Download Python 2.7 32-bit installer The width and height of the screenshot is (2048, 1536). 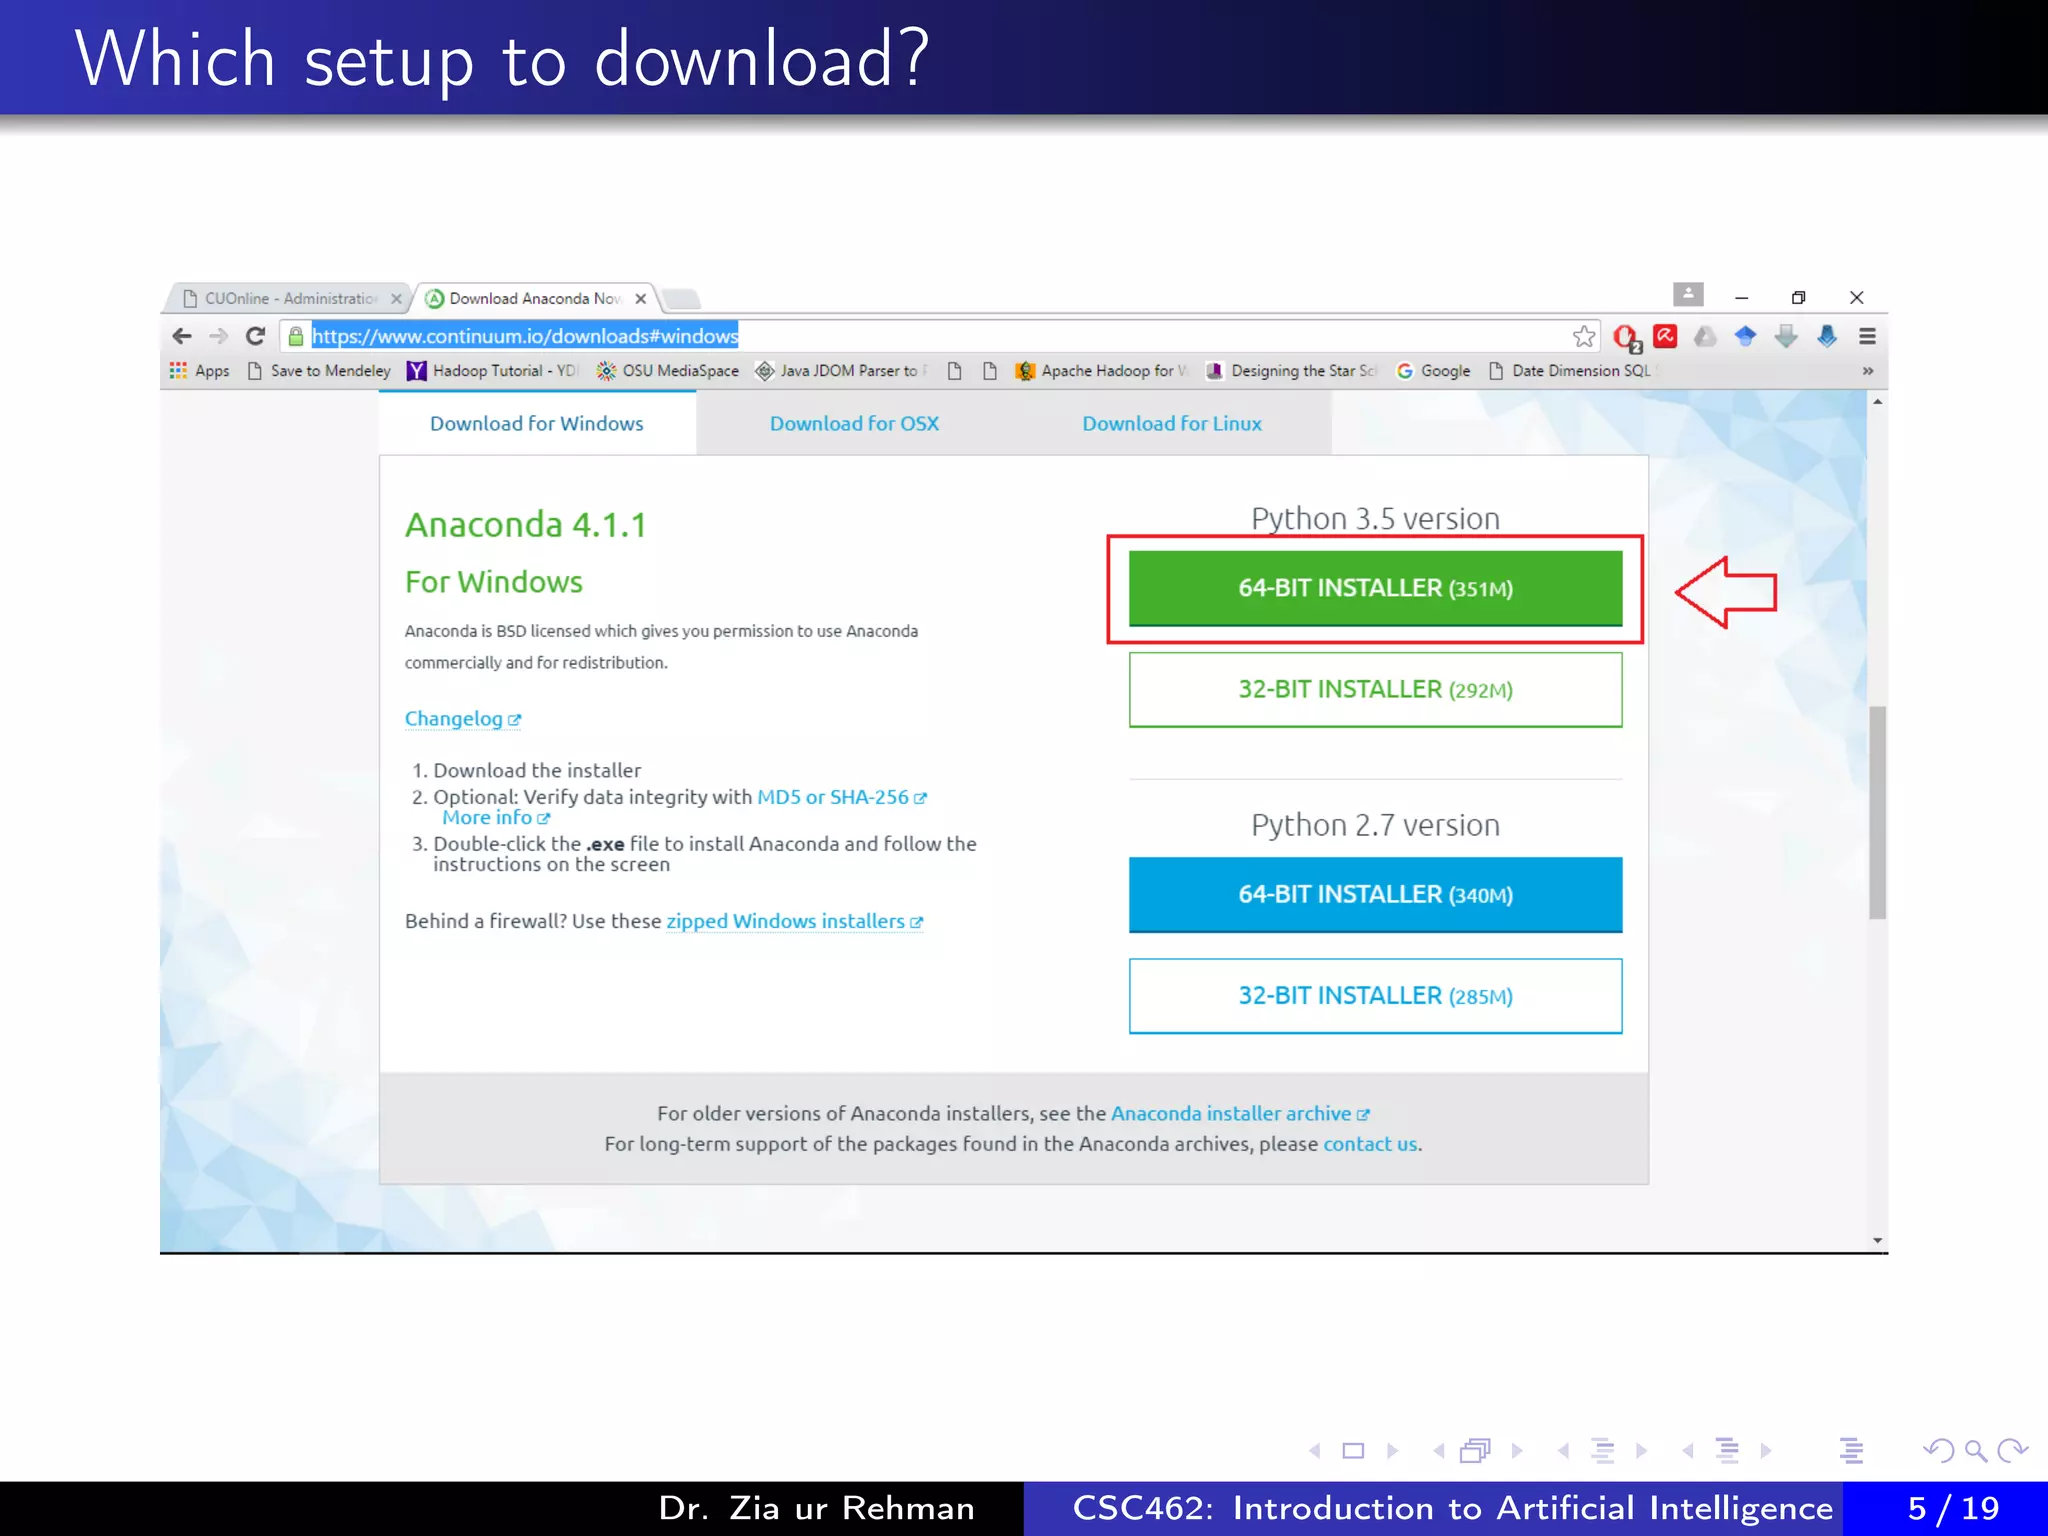(1374, 996)
